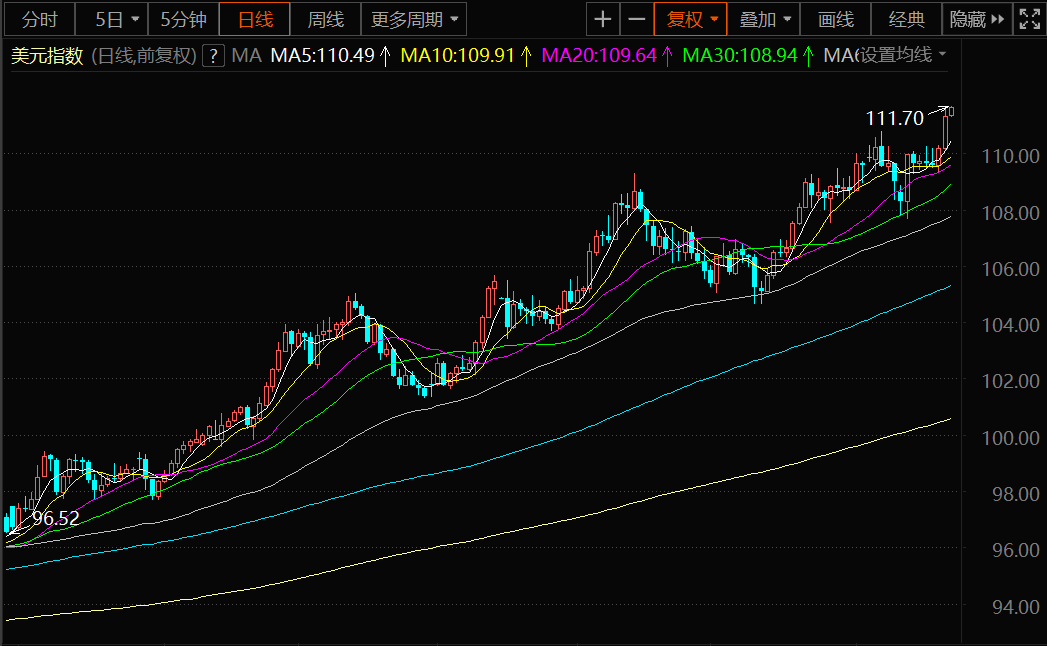Click the plus zoom-in chart button
The image size is (1047, 646).
[x=602, y=19]
